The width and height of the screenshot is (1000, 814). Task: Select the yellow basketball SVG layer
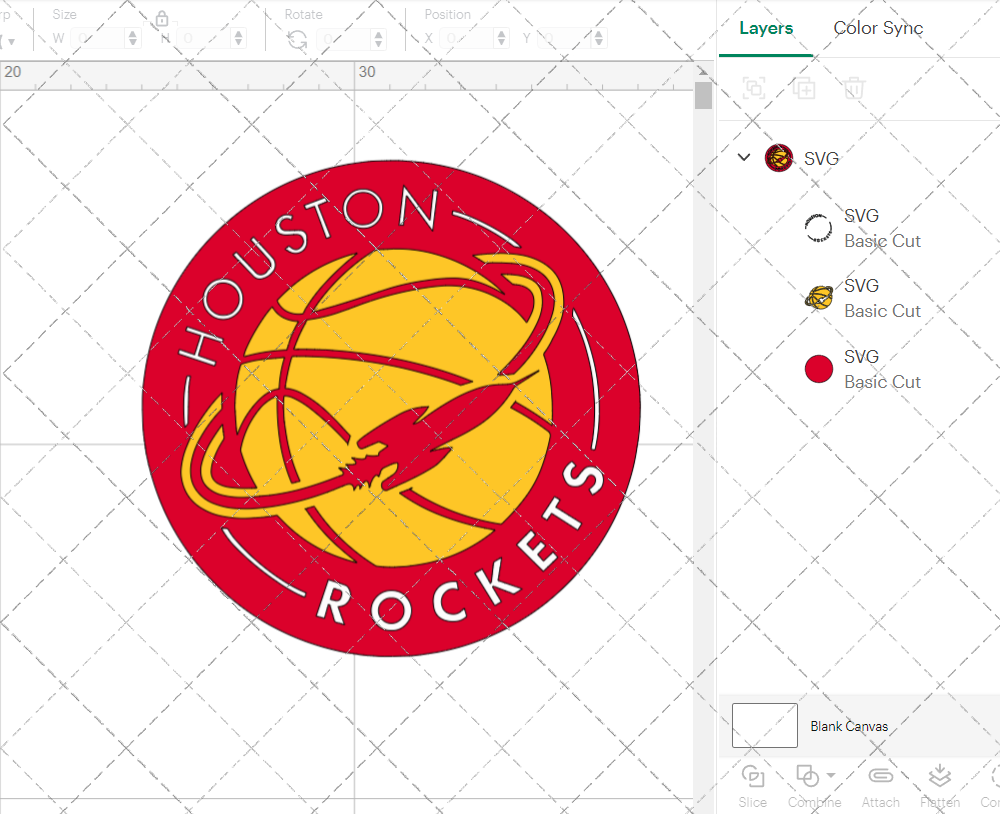click(x=863, y=298)
